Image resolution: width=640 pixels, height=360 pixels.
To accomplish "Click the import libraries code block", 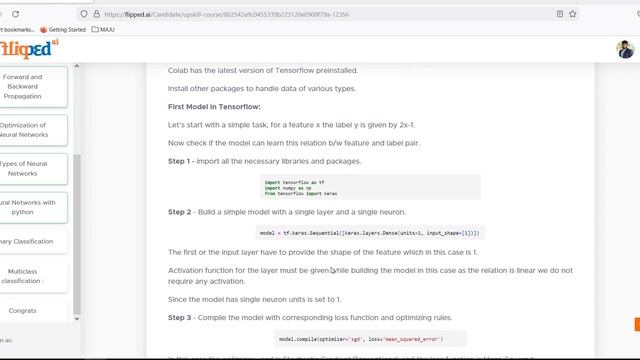I will [370, 187].
